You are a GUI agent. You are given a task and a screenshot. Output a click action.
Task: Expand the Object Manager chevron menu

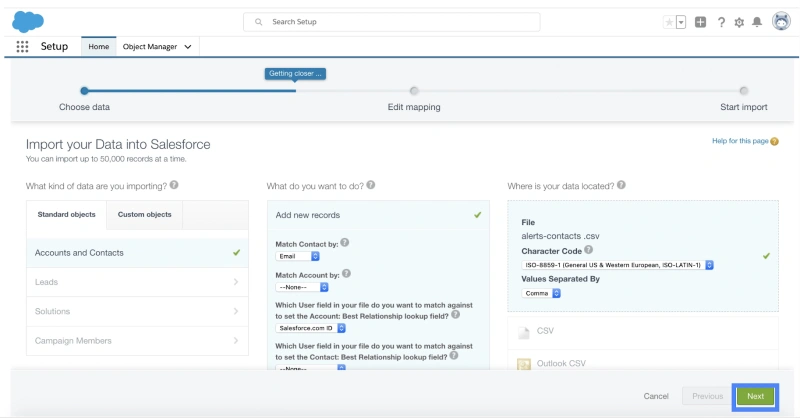(188, 46)
